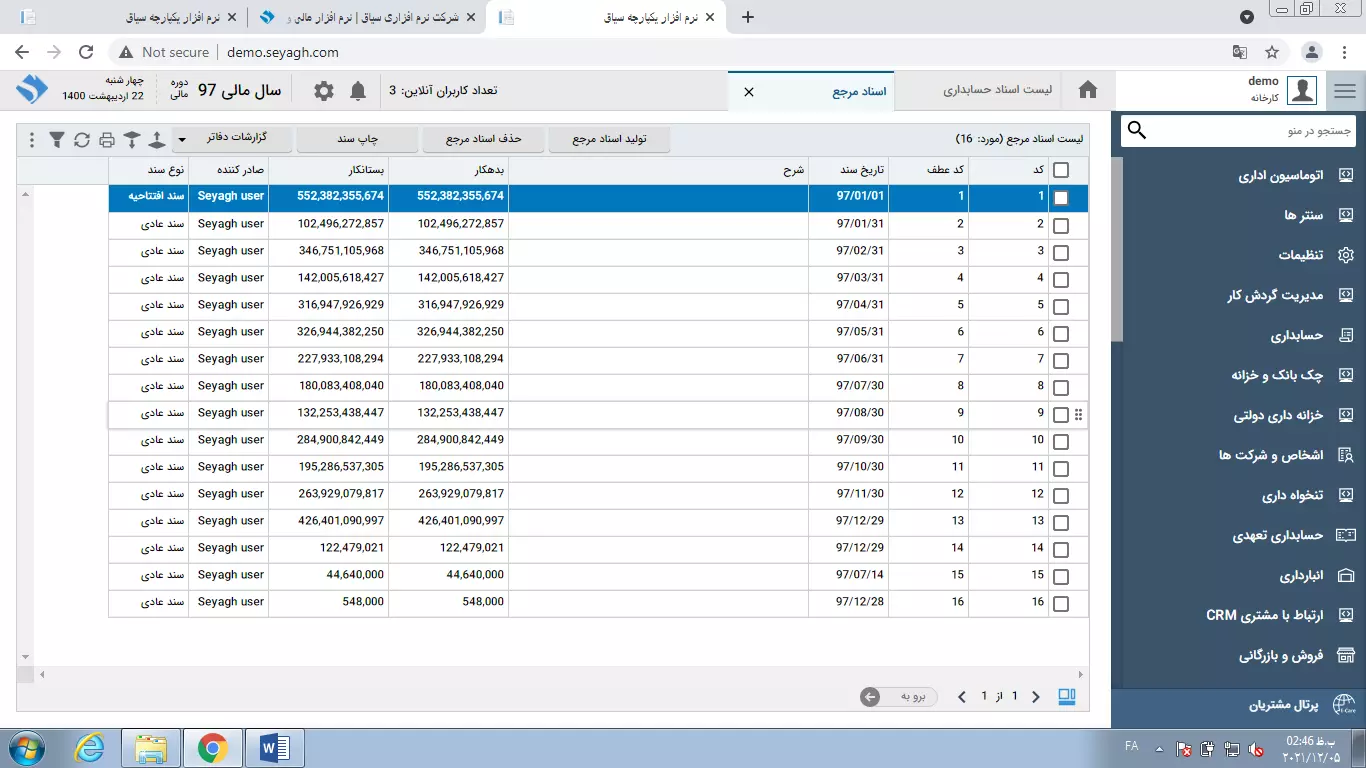
Task: Toggle the hamburger sidebar menu
Action: tap(1344, 91)
